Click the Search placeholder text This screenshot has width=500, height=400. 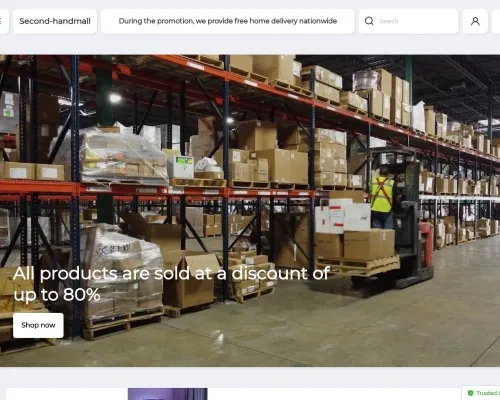389,21
